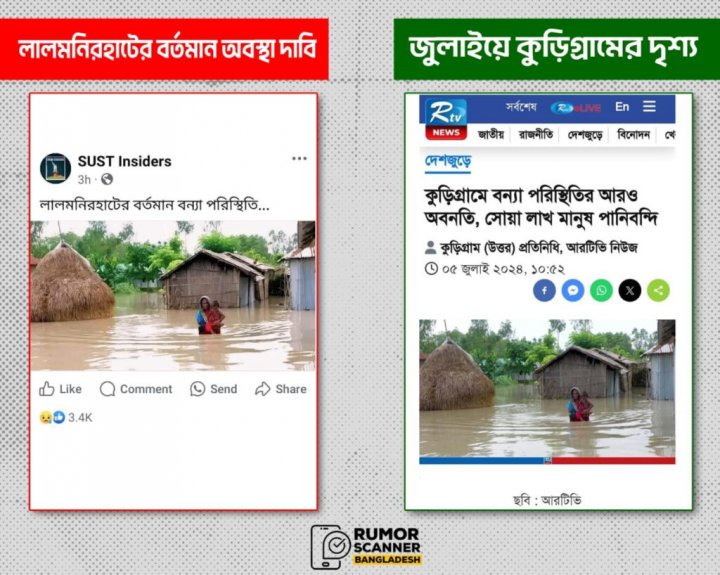Share article on X icon
The height and width of the screenshot is (575, 720).
click(x=630, y=290)
